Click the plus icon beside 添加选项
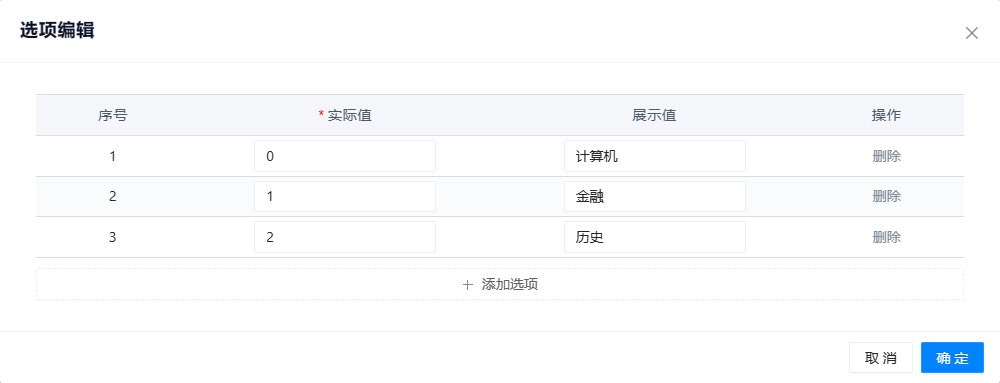 pyautogui.click(x=467, y=284)
